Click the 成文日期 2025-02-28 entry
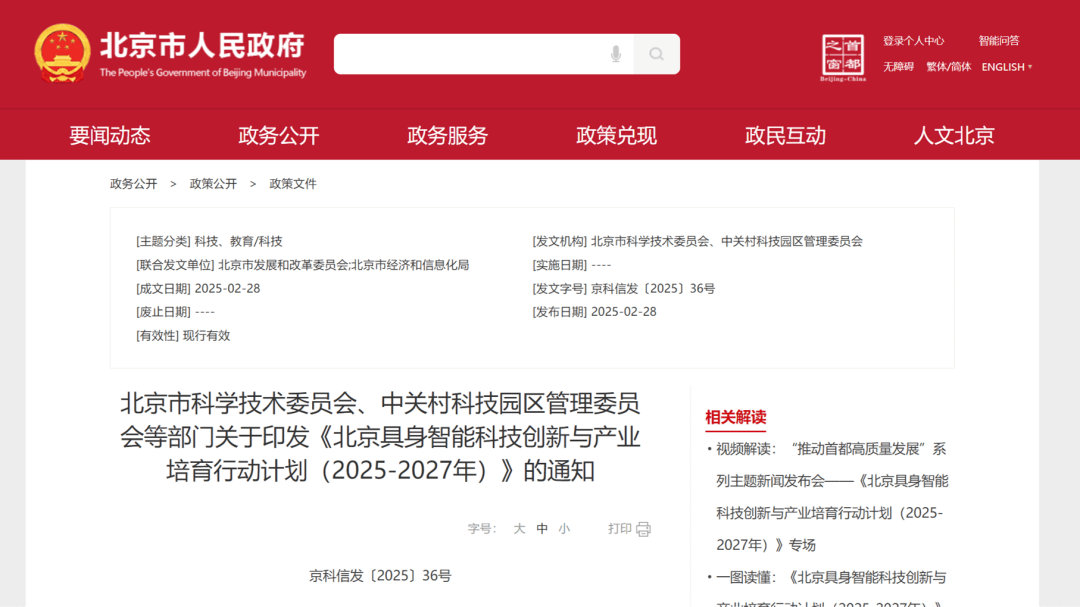Image resolution: width=1080 pixels, height=607 pixels. [x=198, y=289]
